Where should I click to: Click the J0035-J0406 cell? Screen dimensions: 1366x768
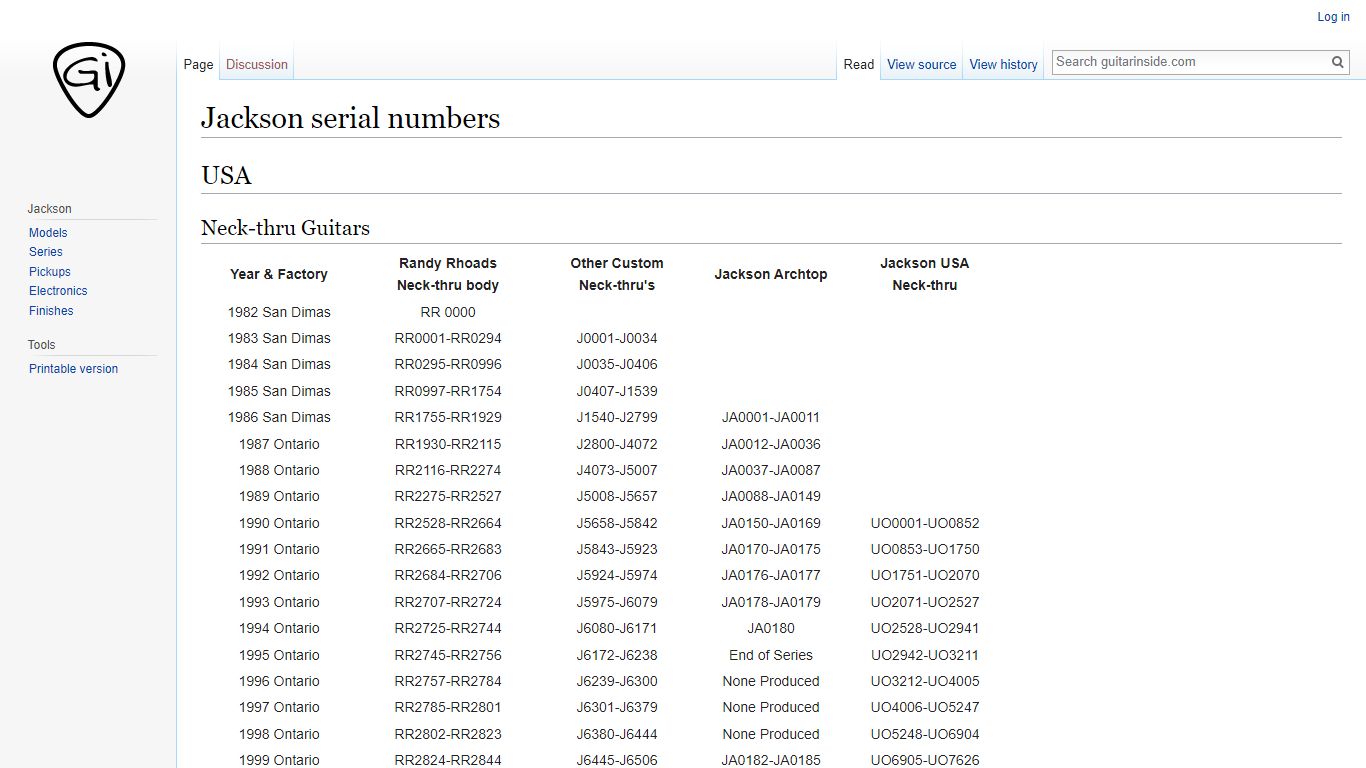617,364
